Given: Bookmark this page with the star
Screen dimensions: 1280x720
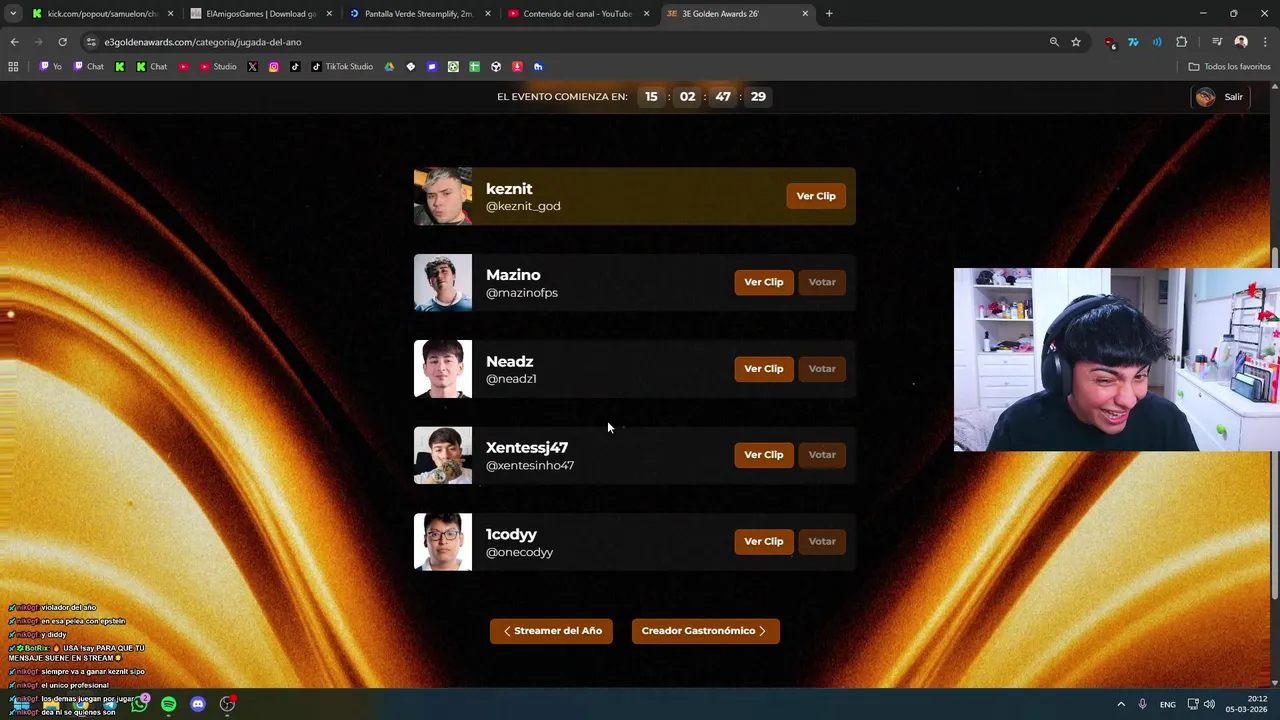Looking at the screenshot, I should (1076, 42).
